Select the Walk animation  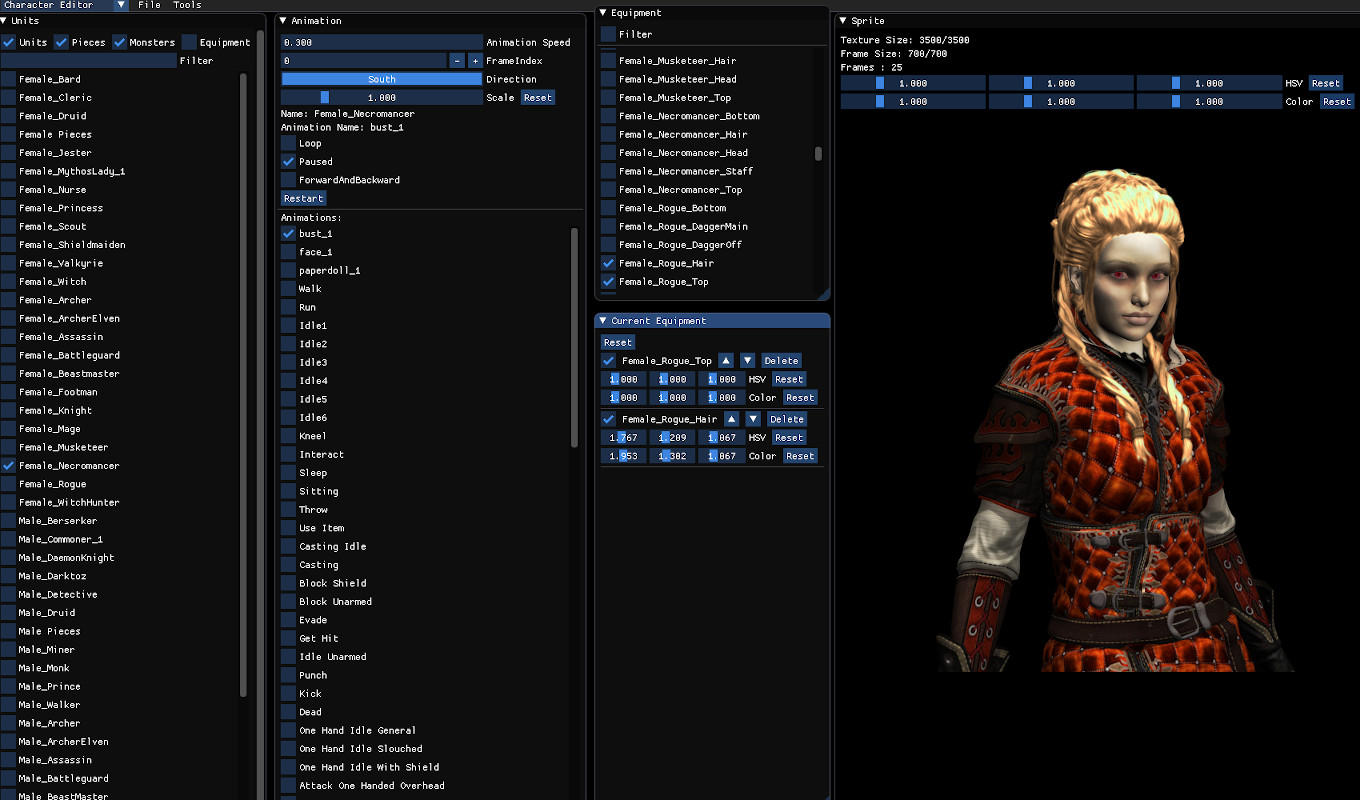(310, 289)
